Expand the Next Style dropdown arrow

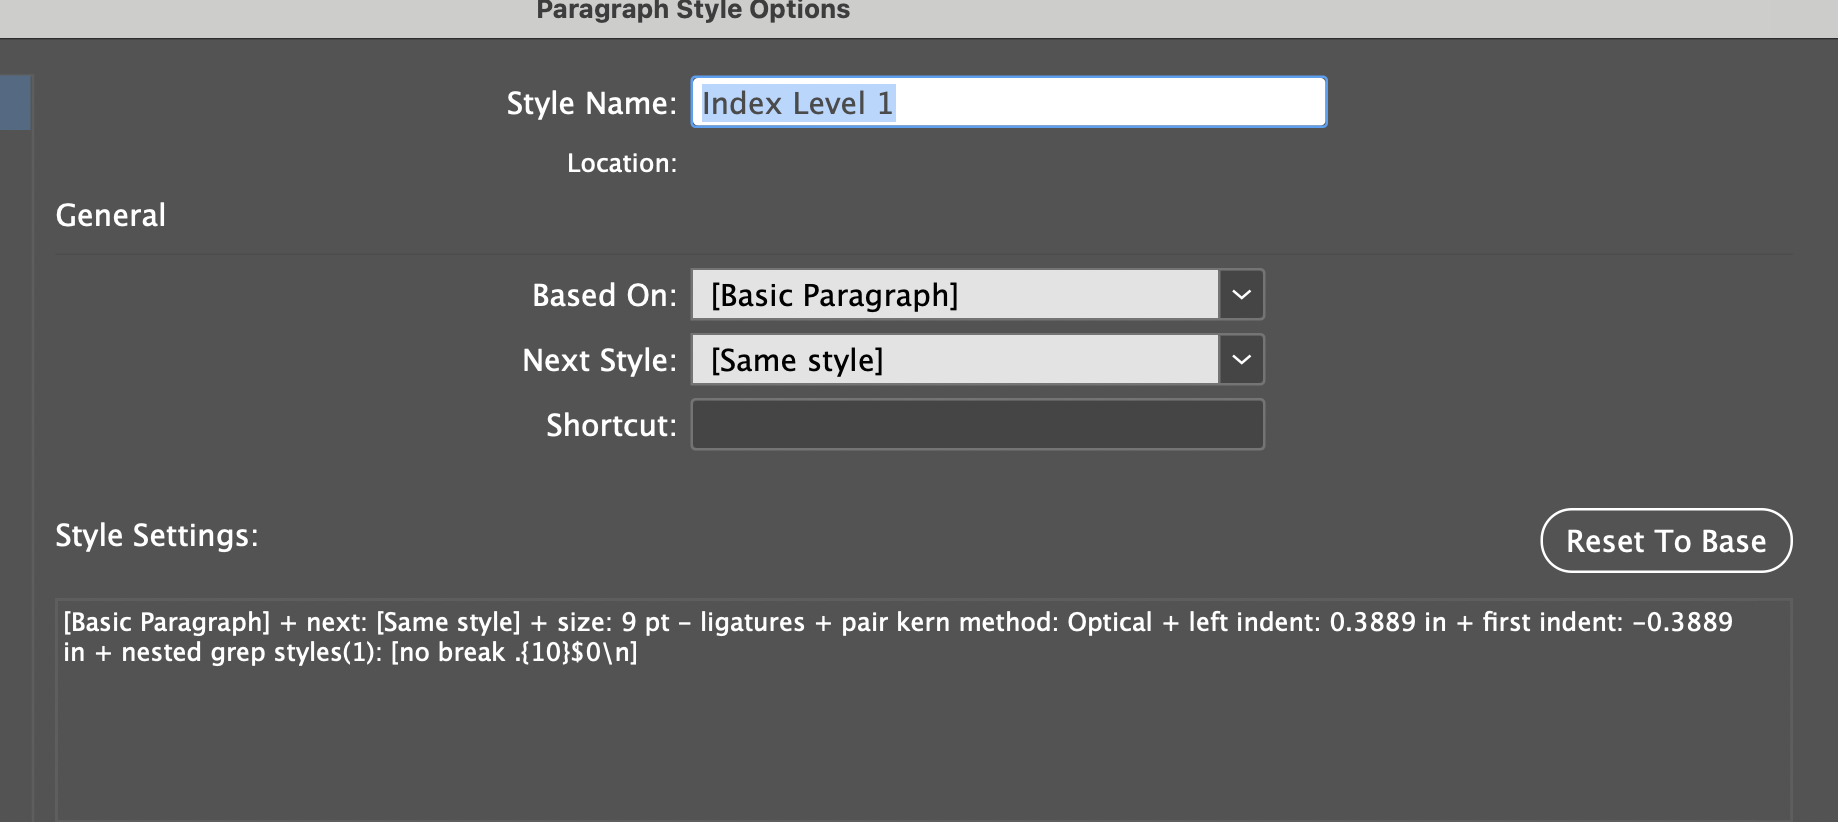(x=1241, y=360)
